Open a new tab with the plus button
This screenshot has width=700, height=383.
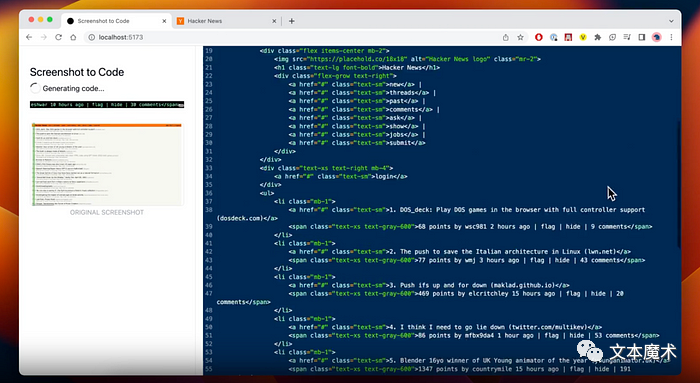pyautogui.click(x=292, y=21)
